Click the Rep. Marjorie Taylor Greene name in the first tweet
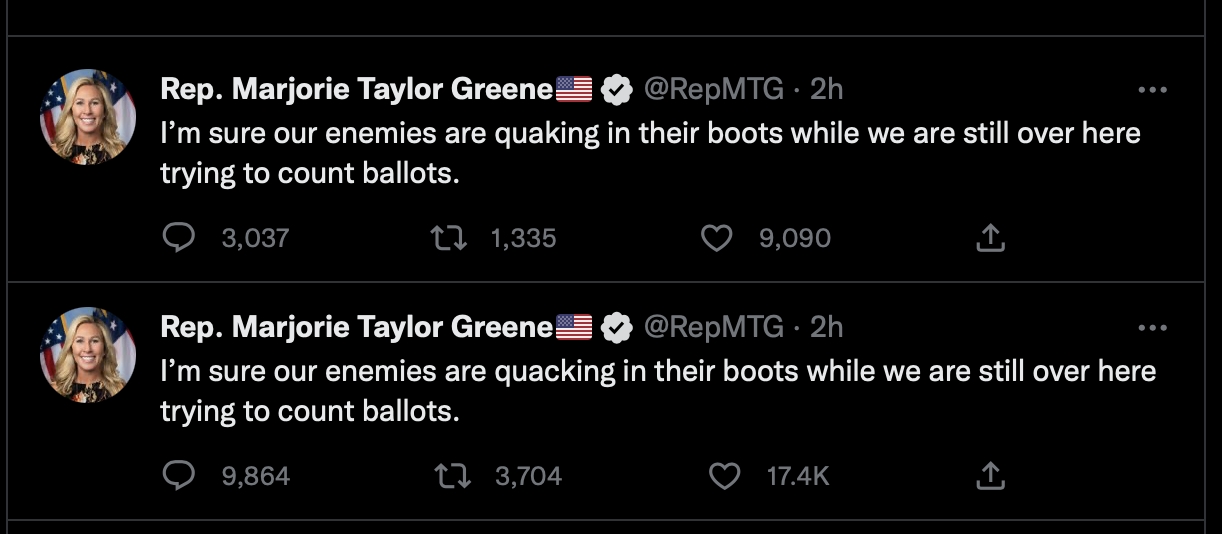 coord(357,90)
